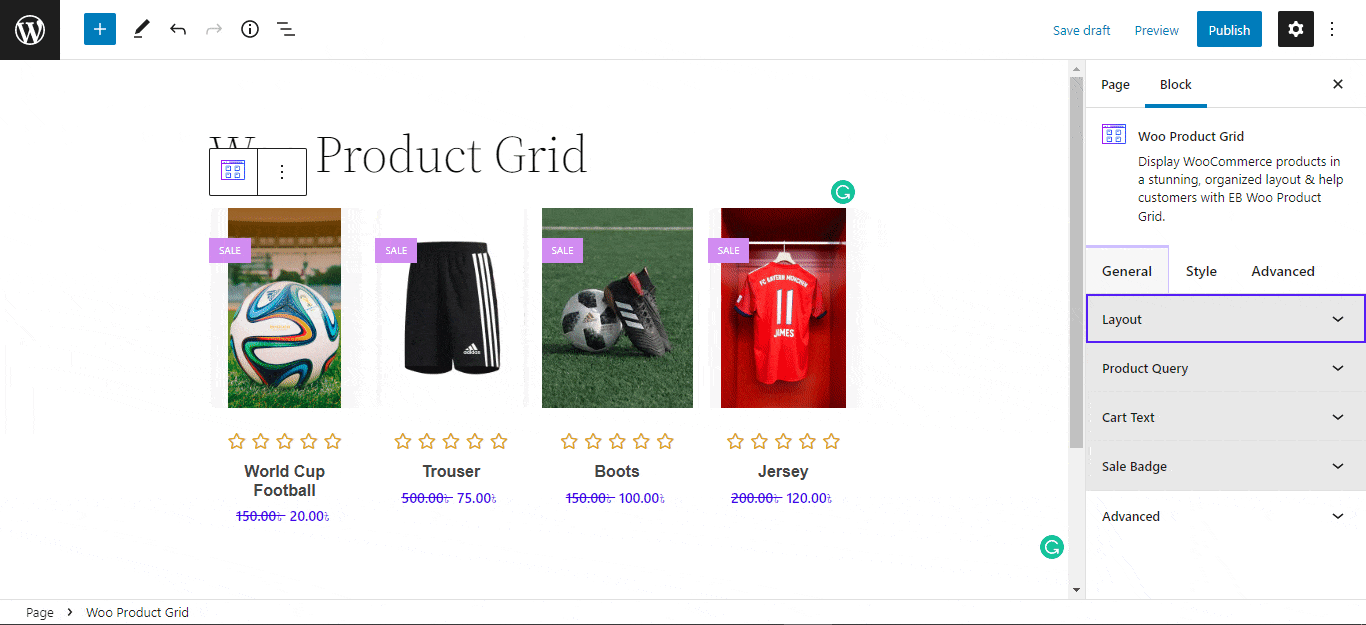Image resolution: width=1366 pixels, height=625 pixels.
Task: Open editor settings with the gear icon
Action: (1295, 29)
